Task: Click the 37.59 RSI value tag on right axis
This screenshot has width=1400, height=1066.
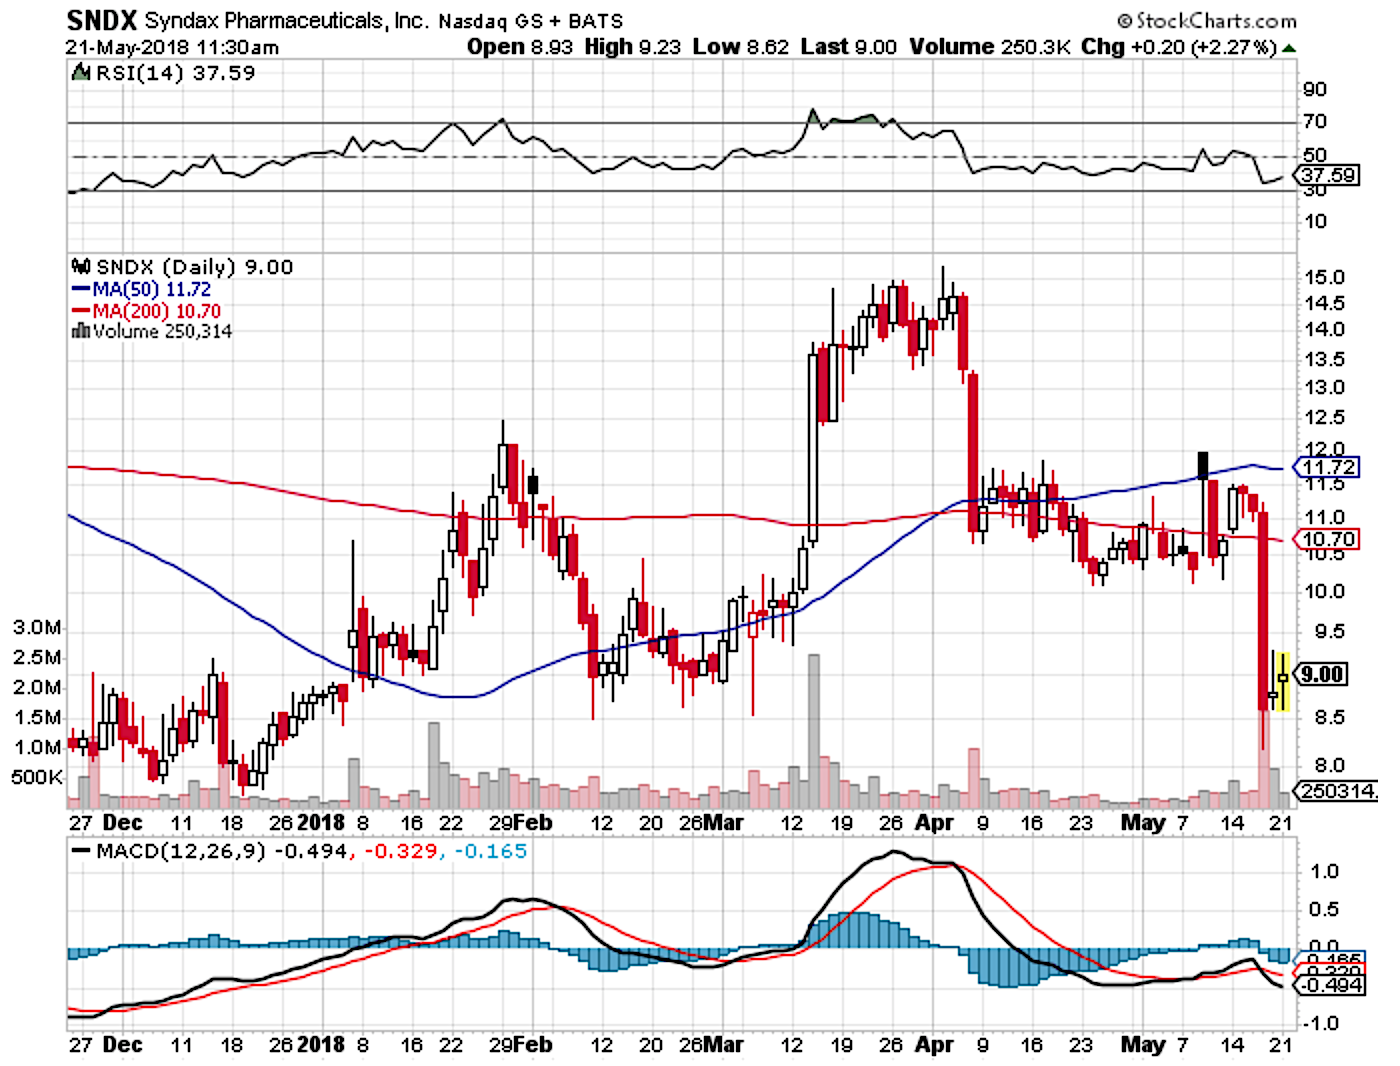Action: click(x=1328, y=175)
